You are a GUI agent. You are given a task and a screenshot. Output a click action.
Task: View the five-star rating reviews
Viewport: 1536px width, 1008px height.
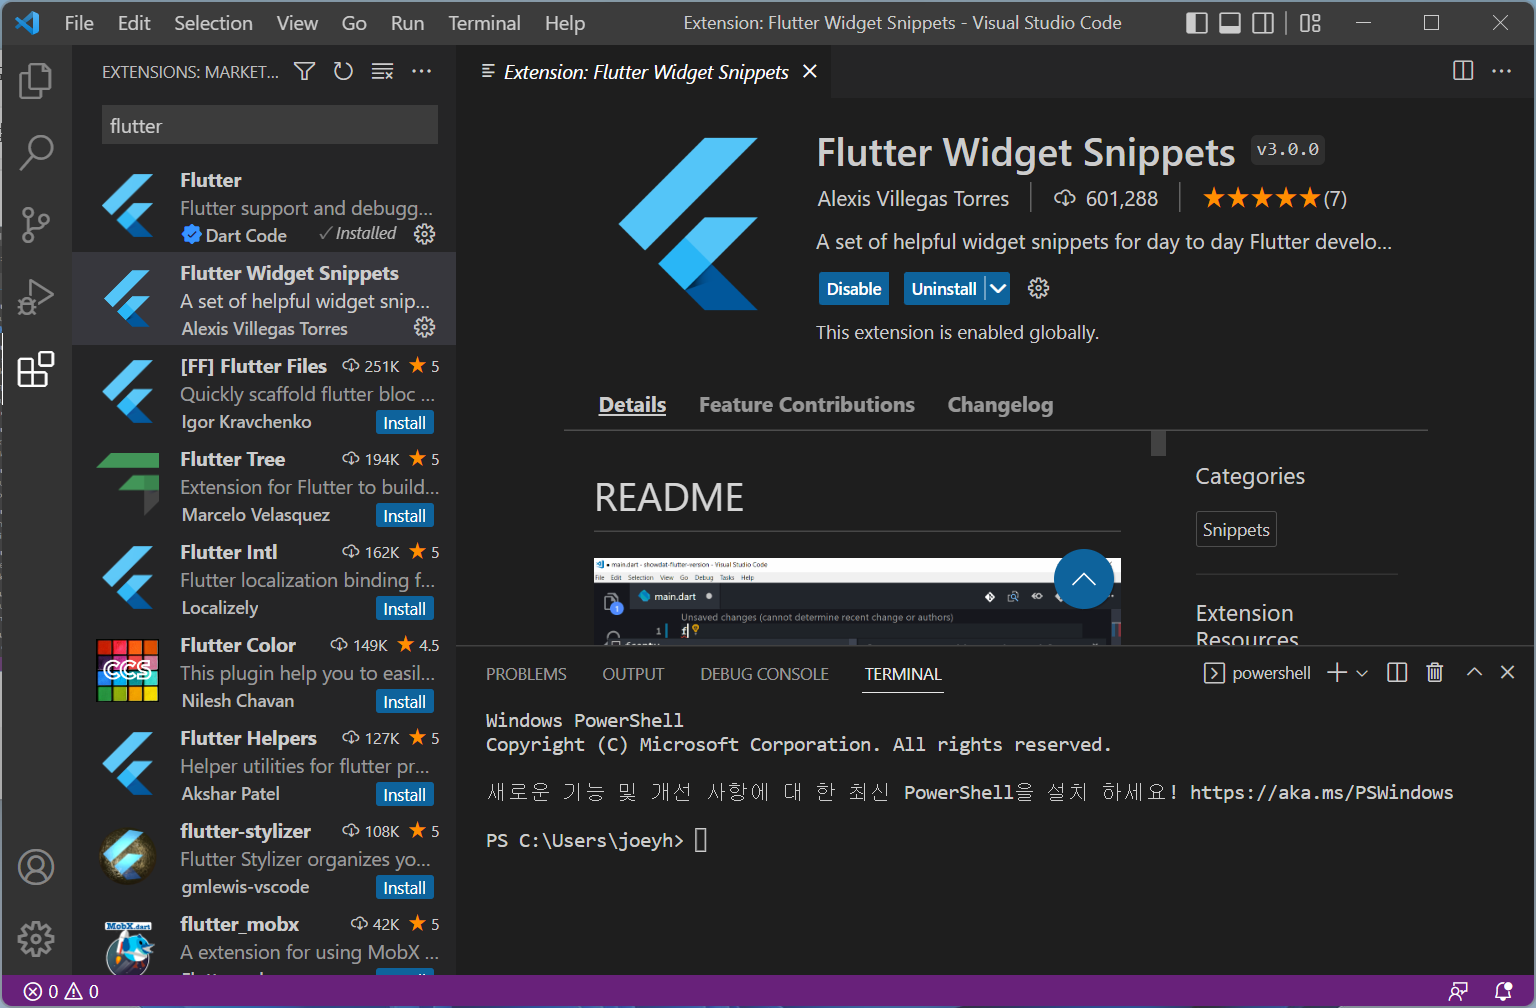tap(1274, 198)
